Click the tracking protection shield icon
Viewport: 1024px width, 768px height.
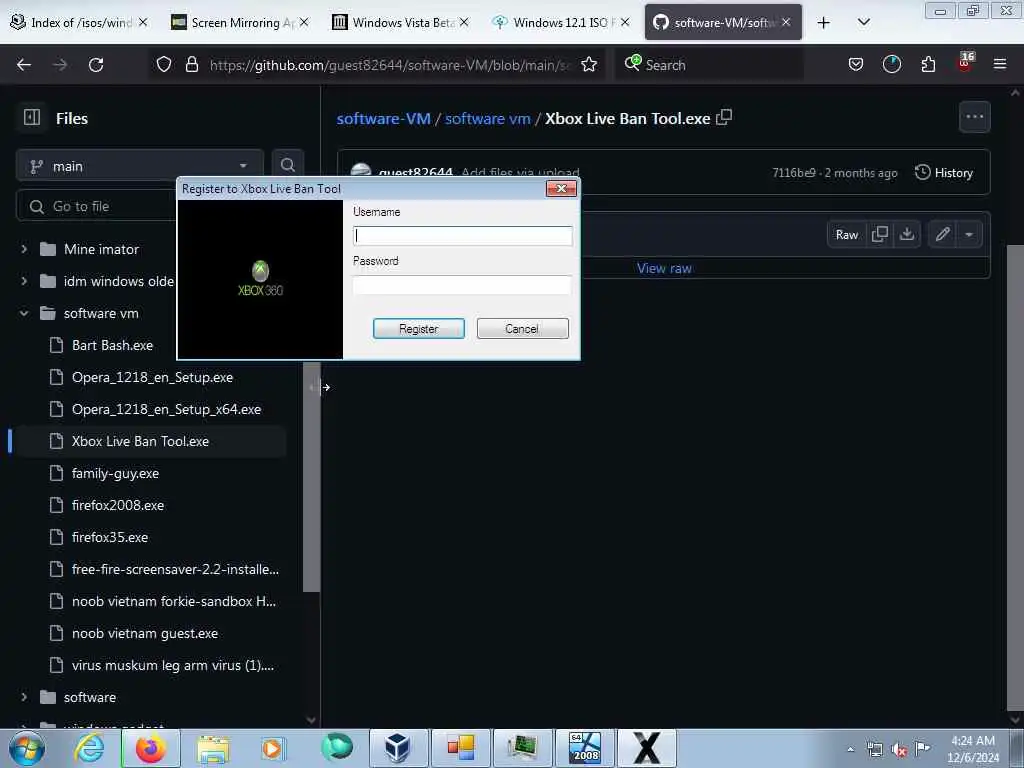[164, 65]
